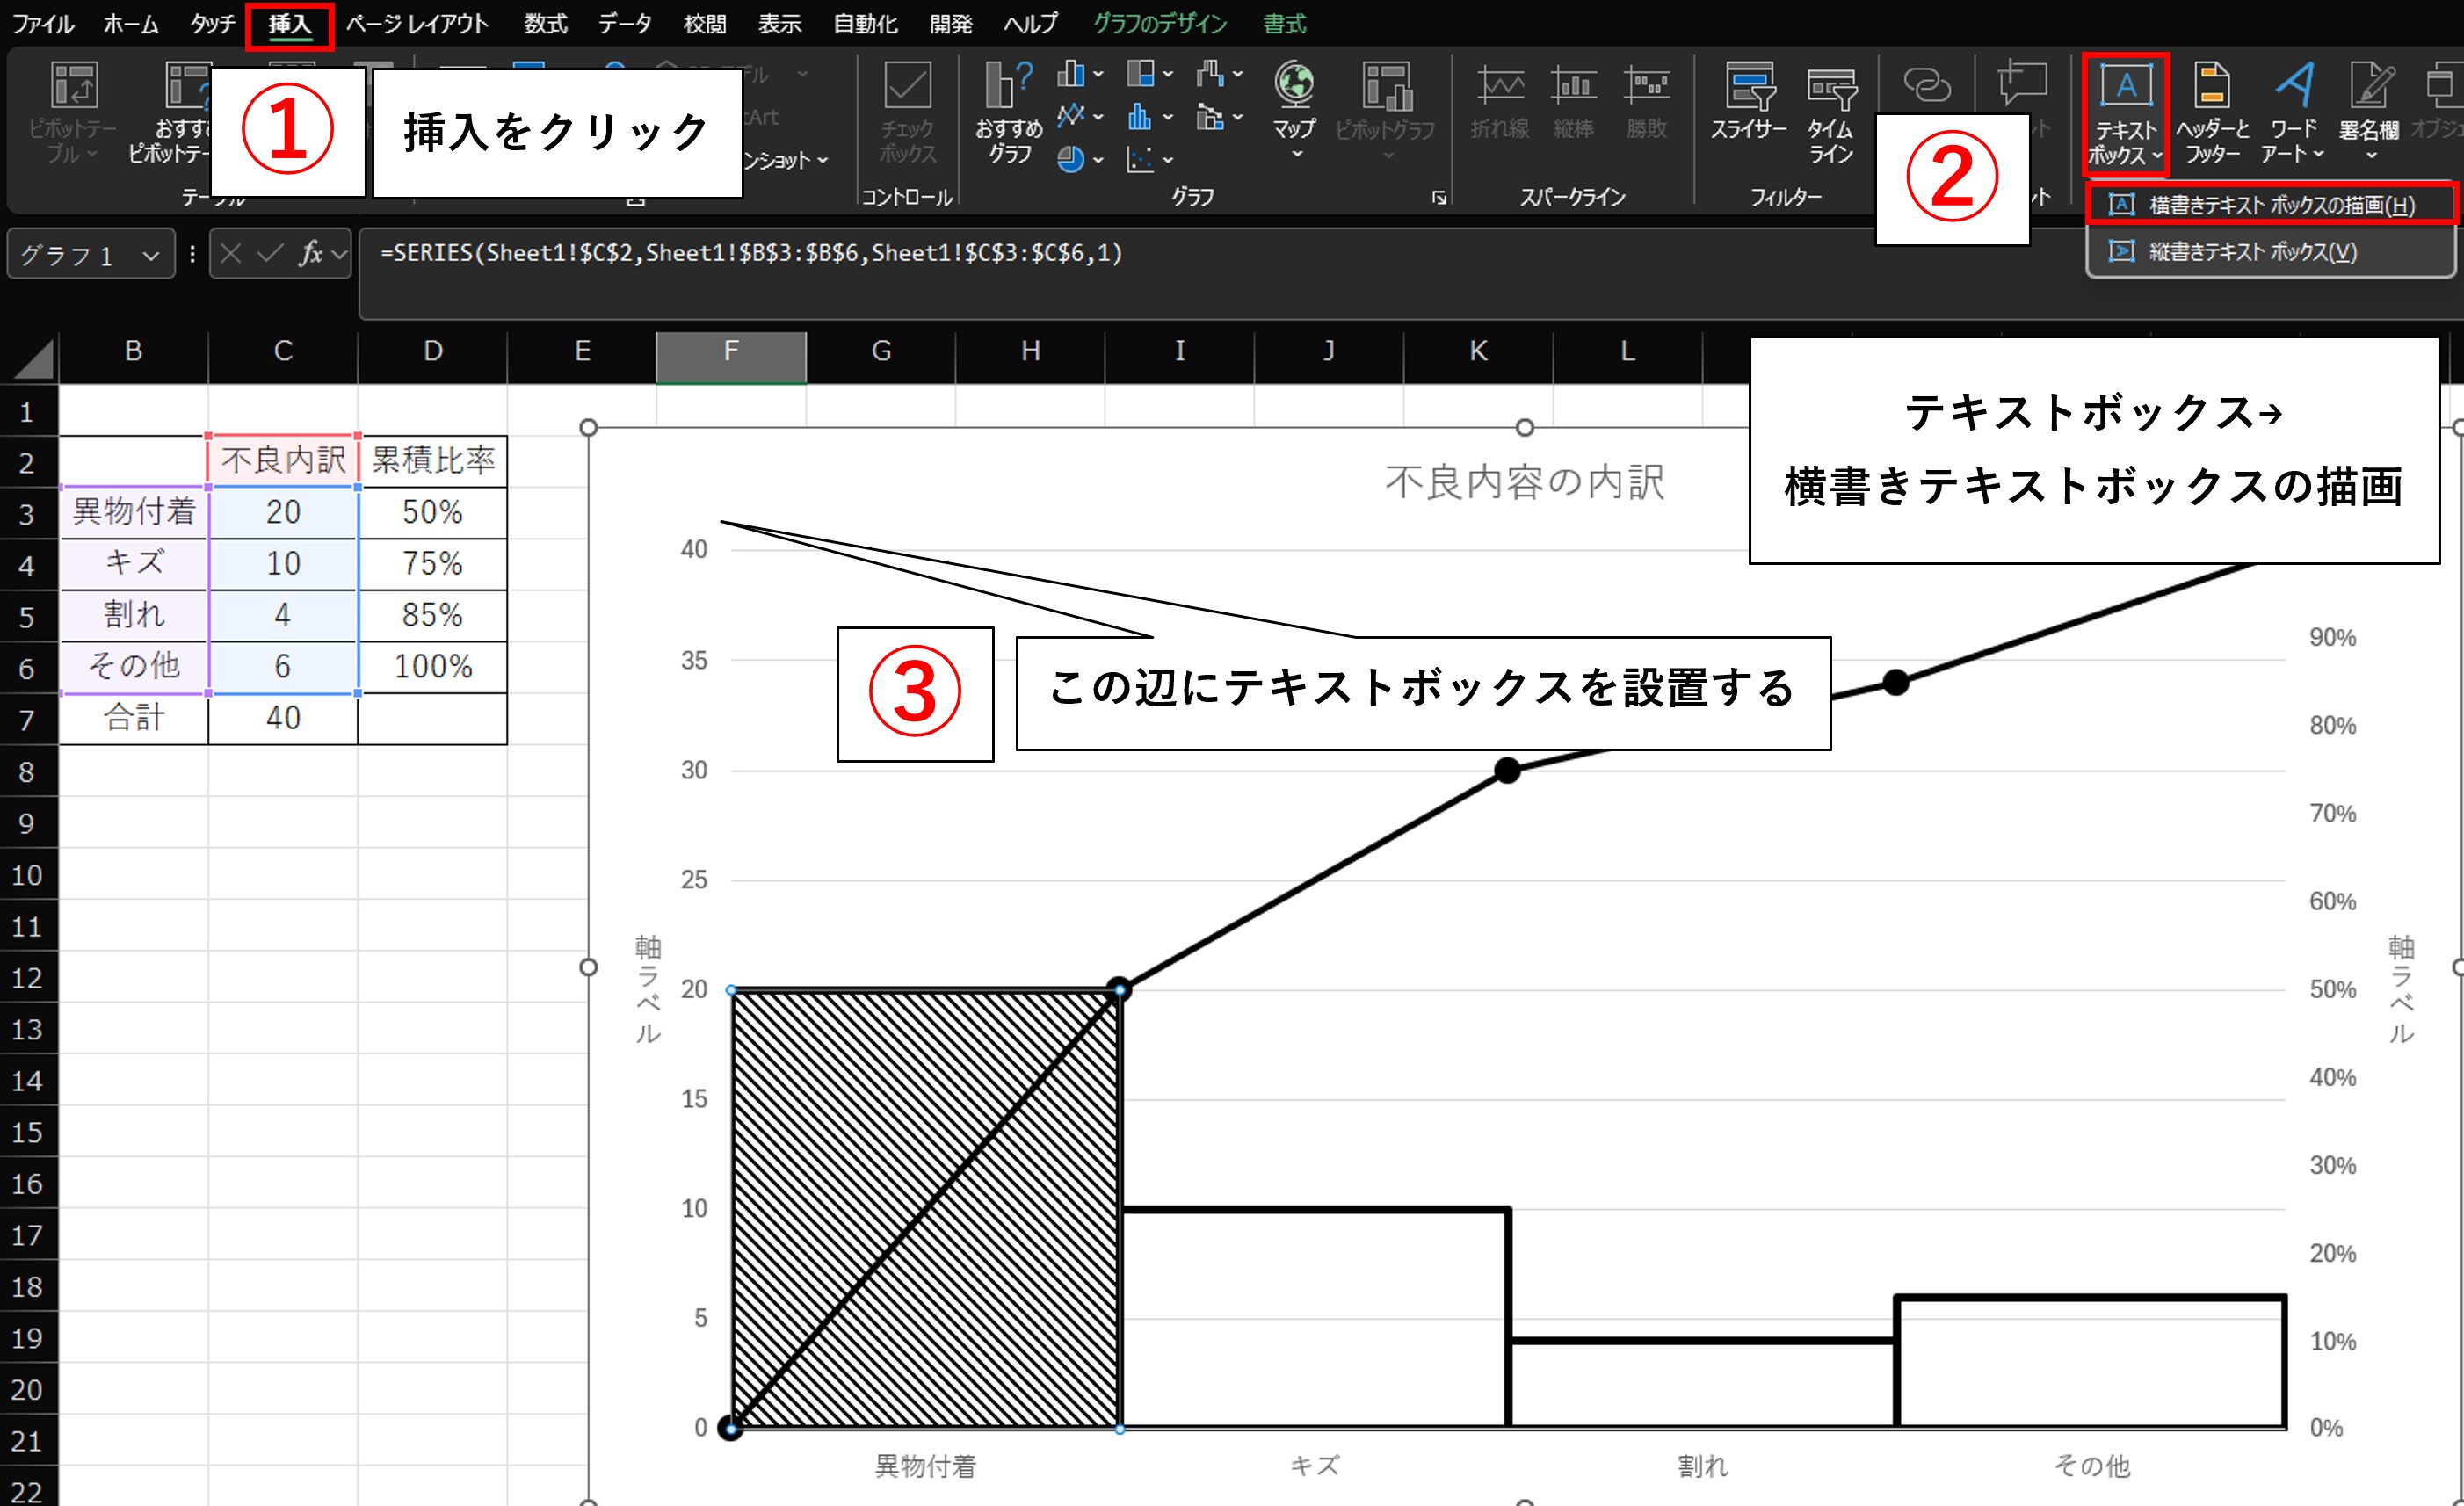The height and width of the screenshot is (1506, 2464).
Task: Click the formula bar enter checkmark icon
Action: [270, 254]
